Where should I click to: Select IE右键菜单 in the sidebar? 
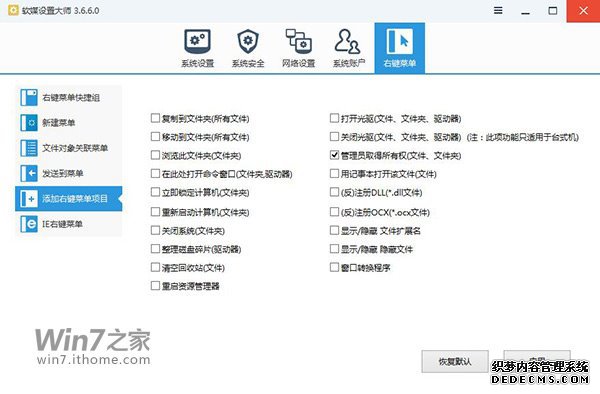[x=68, y=224]
